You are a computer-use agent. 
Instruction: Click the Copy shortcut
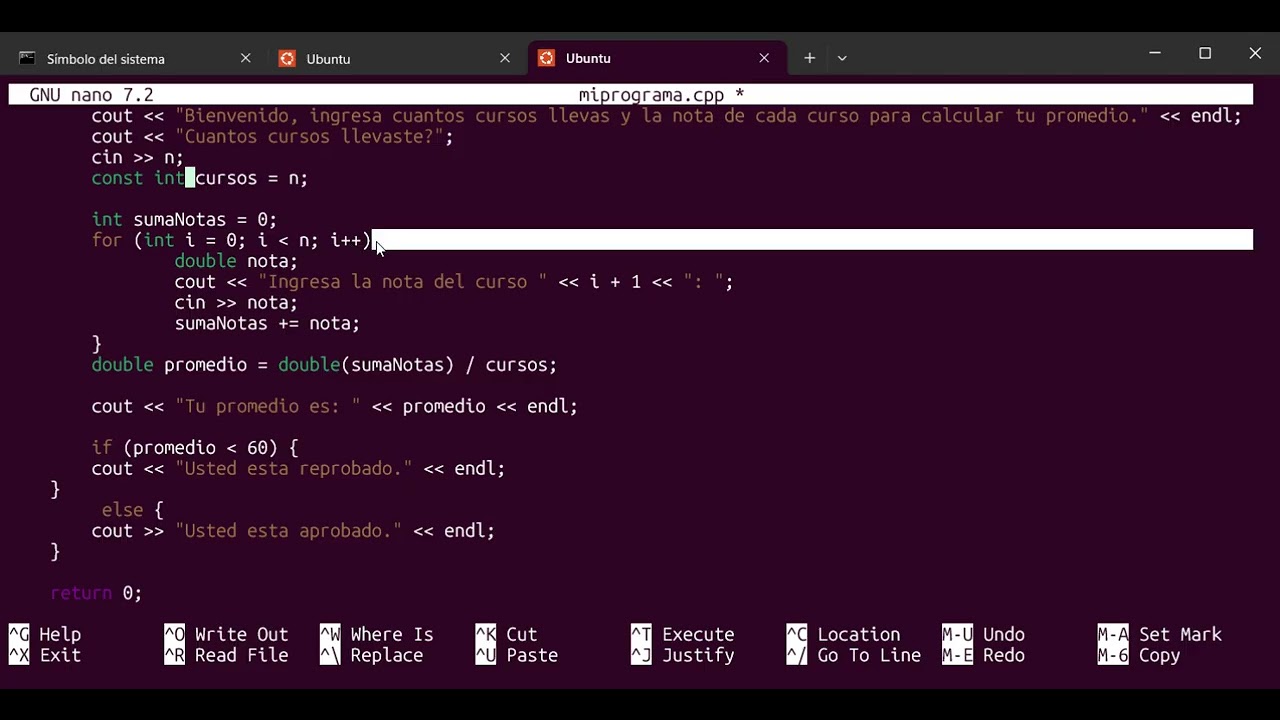(1139, 655)
